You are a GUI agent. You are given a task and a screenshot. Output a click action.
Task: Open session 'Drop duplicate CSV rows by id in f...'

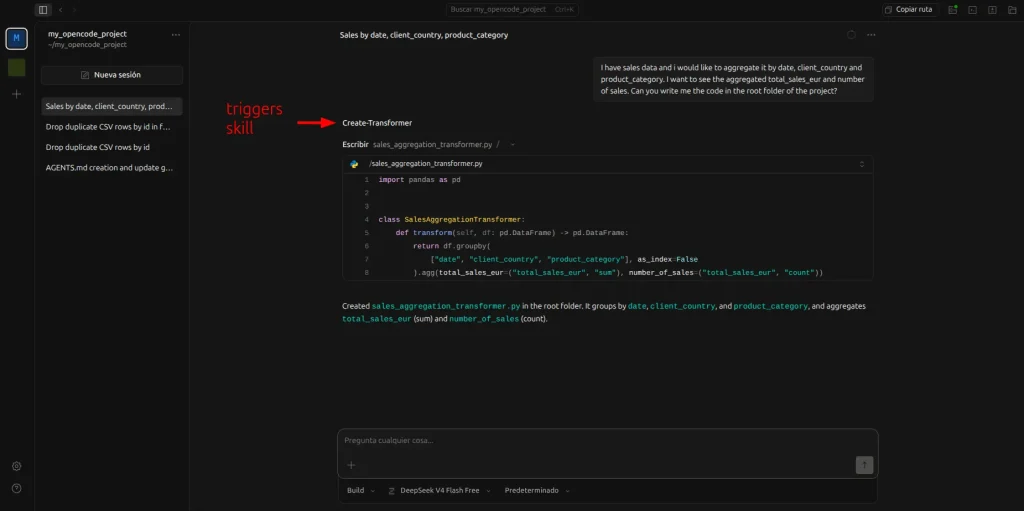[x=112, y=127]
